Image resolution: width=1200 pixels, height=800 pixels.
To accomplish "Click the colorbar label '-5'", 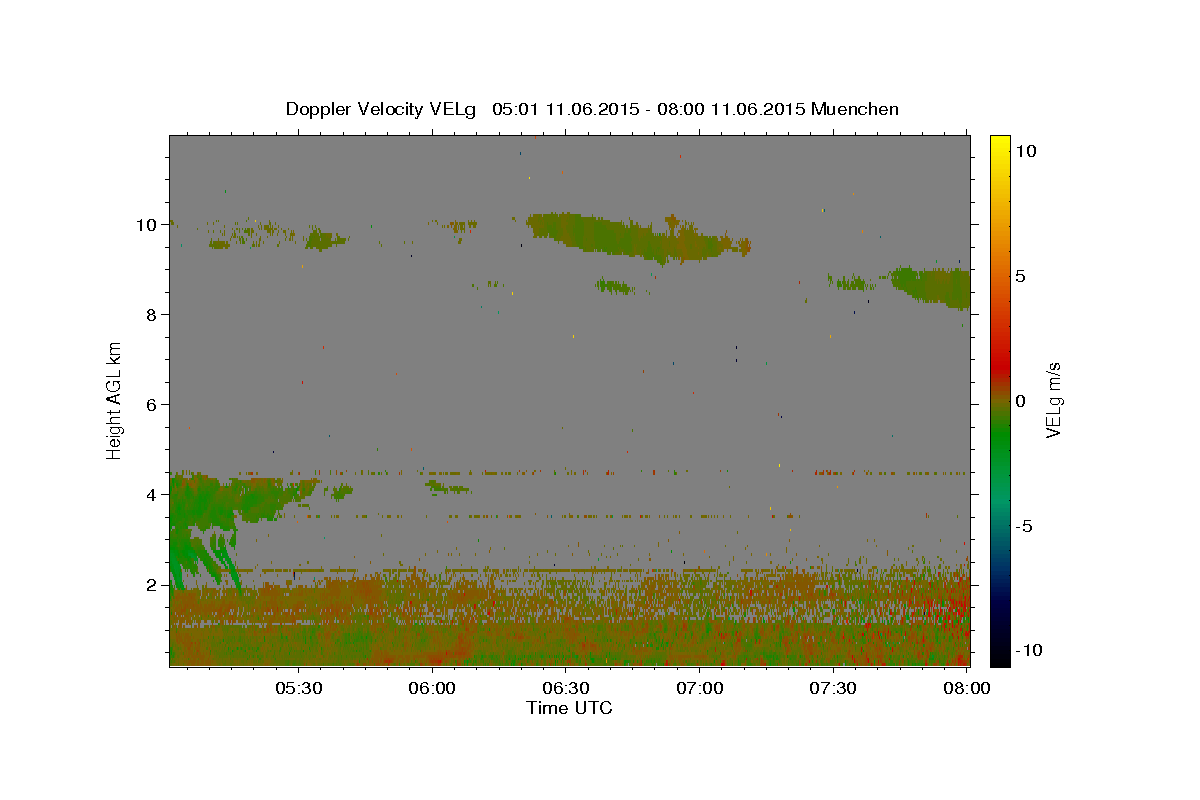I will click(x=1024, y=526).
